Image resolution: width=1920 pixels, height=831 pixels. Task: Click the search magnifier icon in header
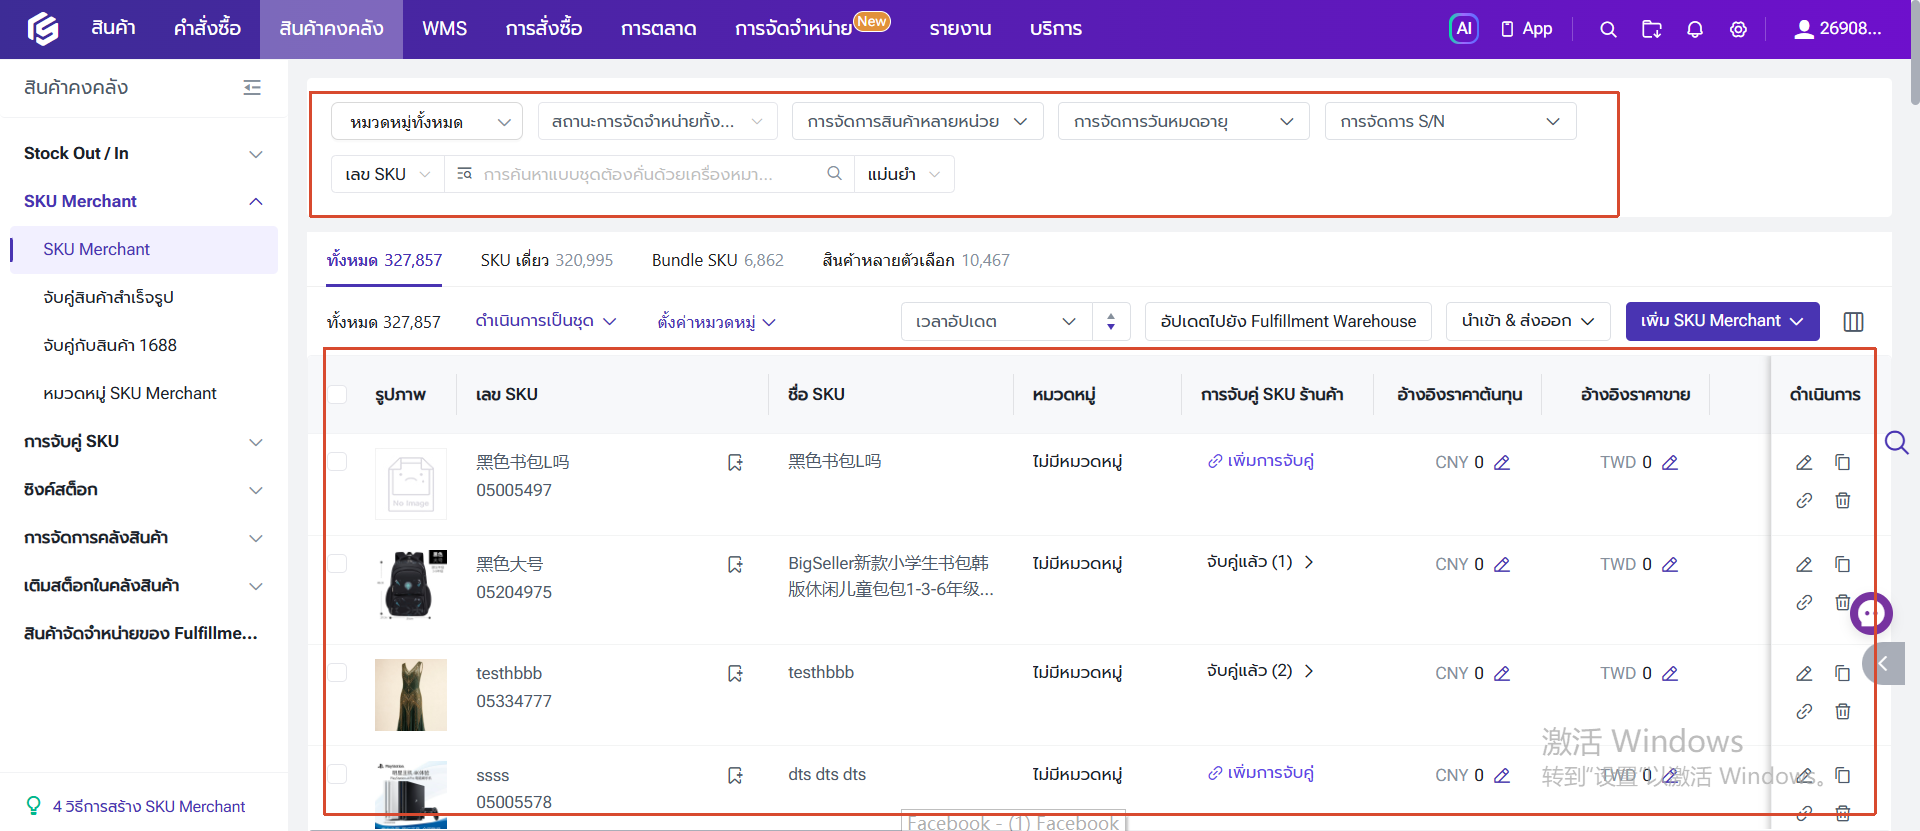[1608, 29]
